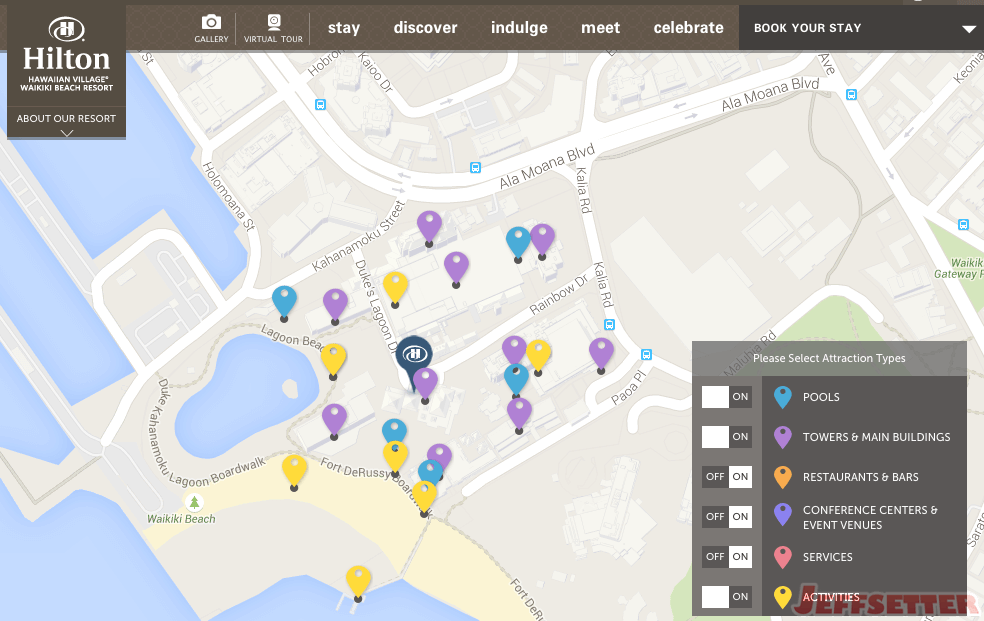Click the orange Restaurants legend pin
Screen dimensions: 984x621
tap(783, 477)
